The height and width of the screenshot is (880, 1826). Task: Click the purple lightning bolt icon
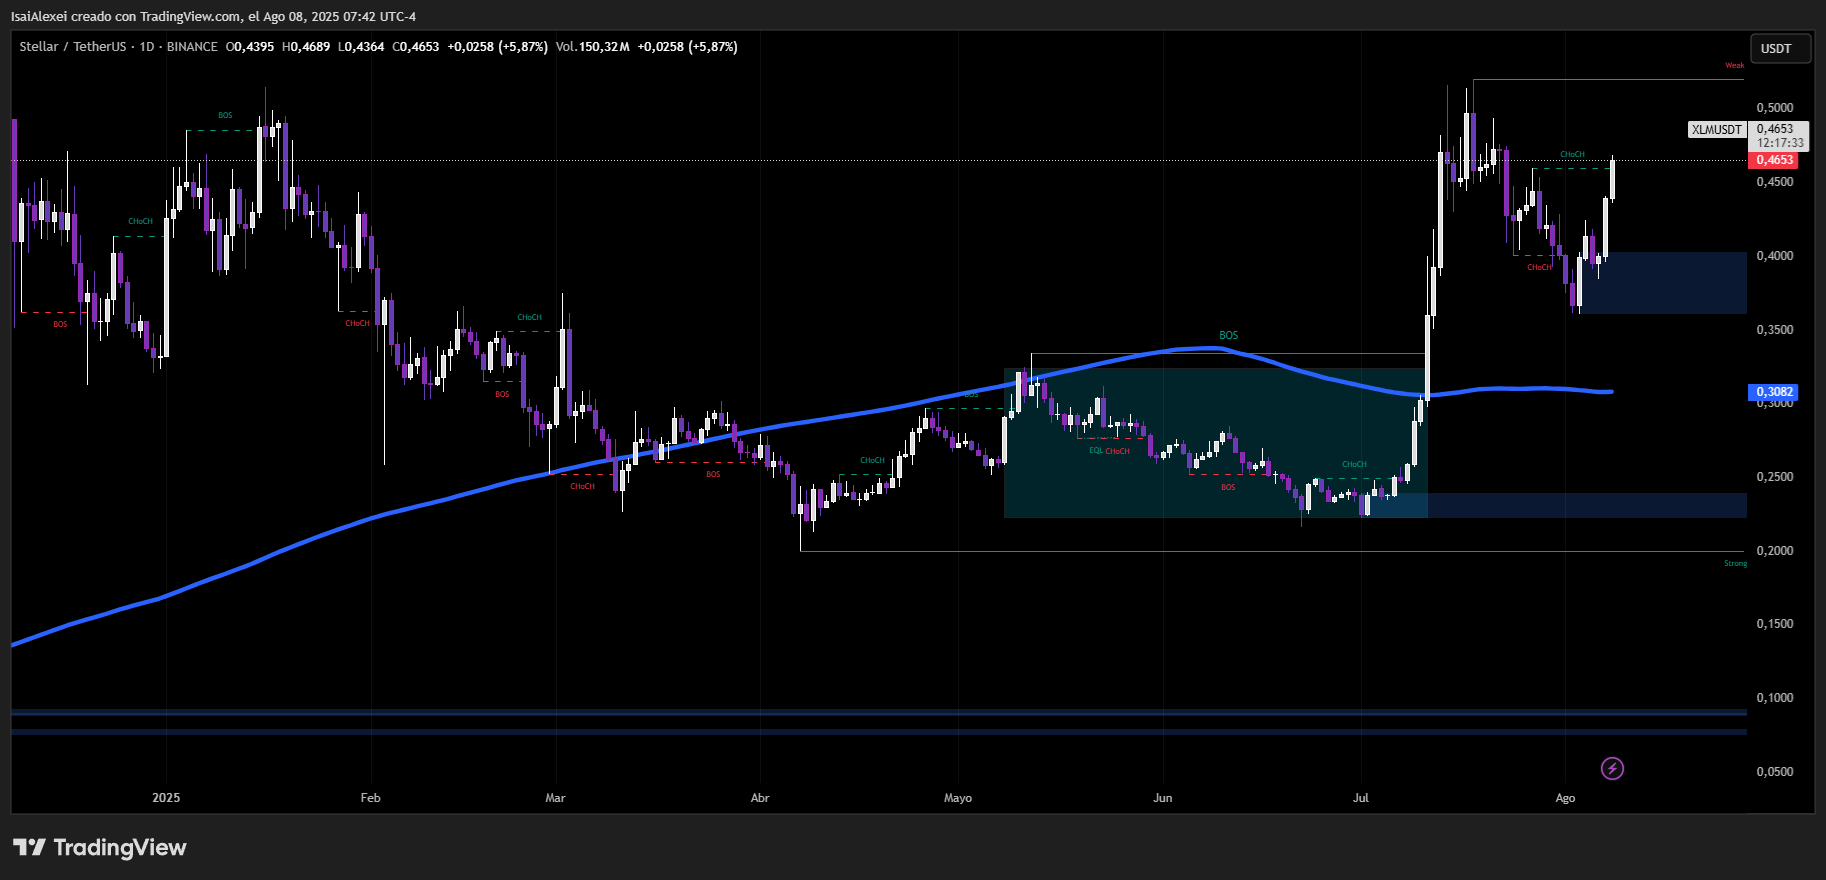pos(1612,768)
